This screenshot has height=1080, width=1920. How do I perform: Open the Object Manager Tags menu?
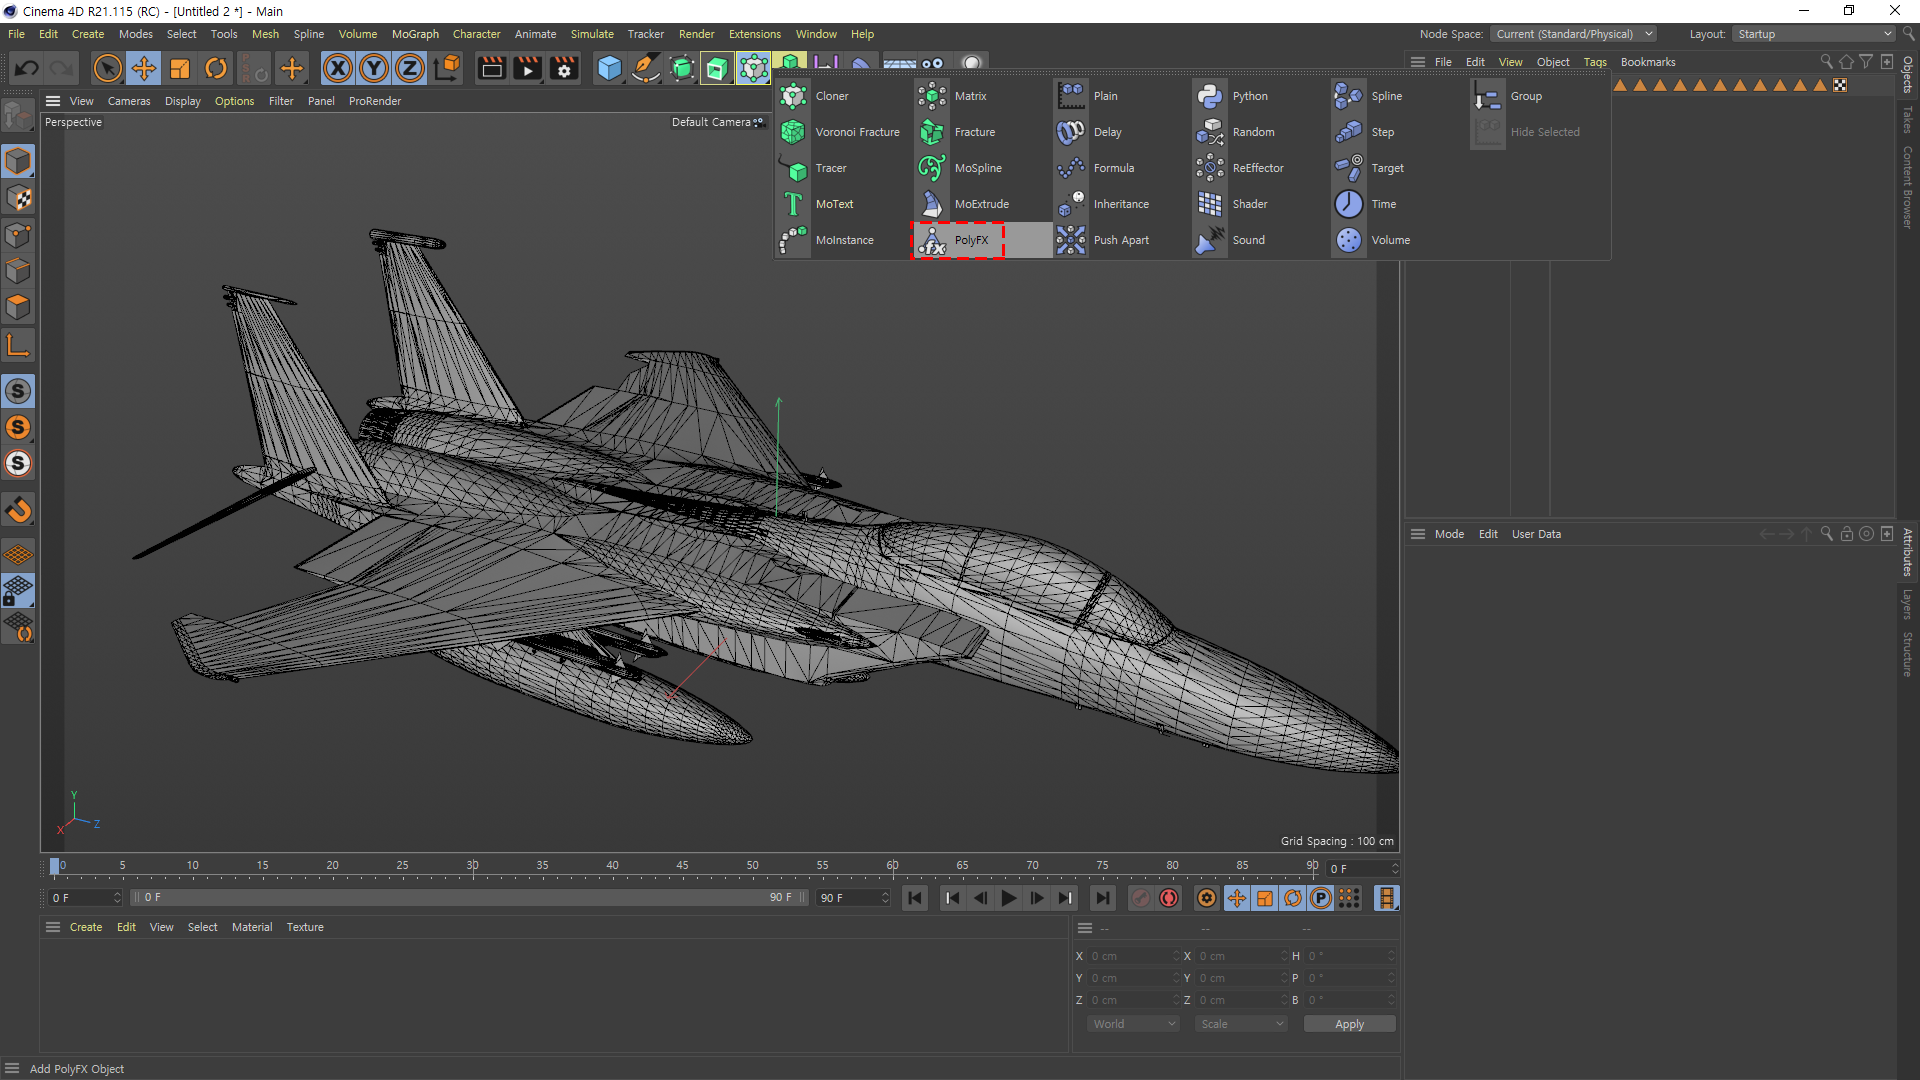coord(1595,62)
